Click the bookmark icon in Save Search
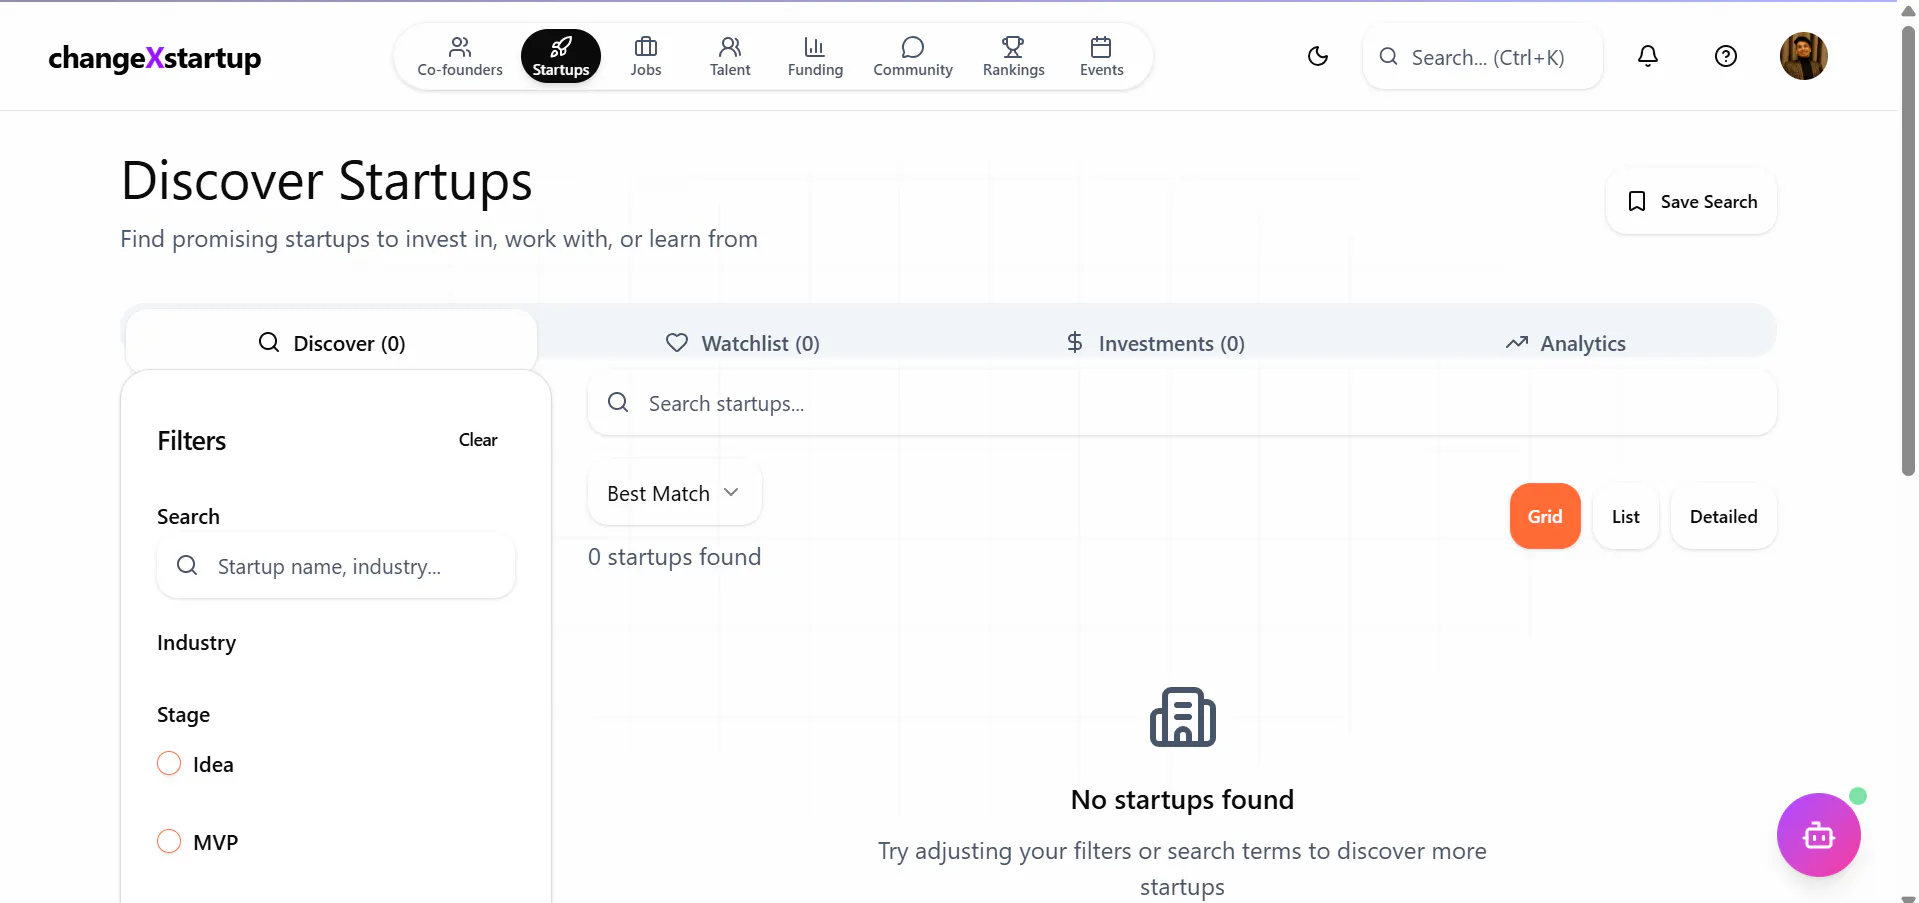 (1636, 202)
